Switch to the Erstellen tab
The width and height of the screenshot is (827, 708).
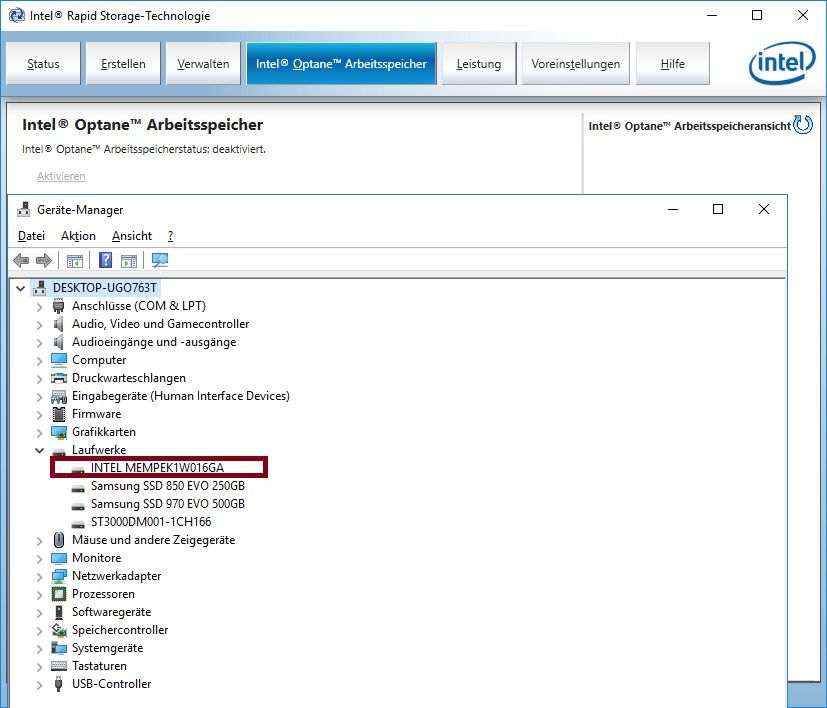pyautogui.click(x=123, y=63)
